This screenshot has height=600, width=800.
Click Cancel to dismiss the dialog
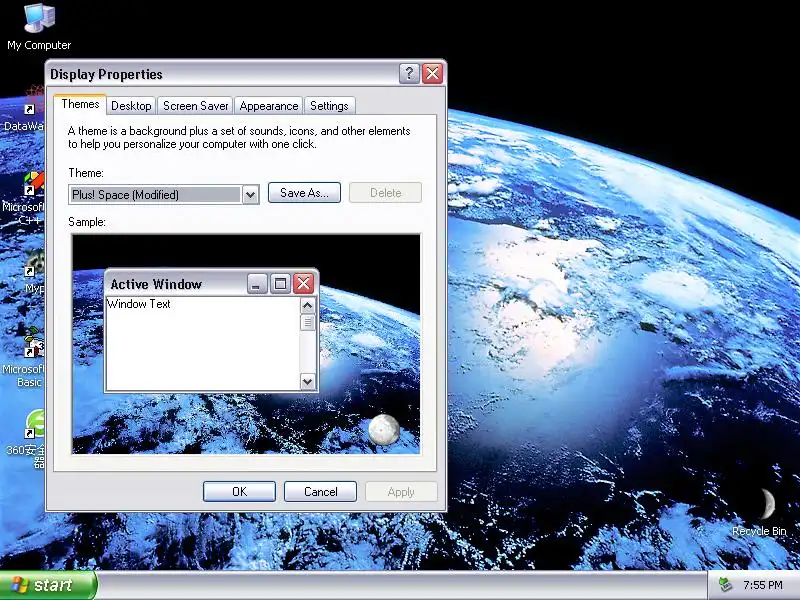click(x=320, y=491)
